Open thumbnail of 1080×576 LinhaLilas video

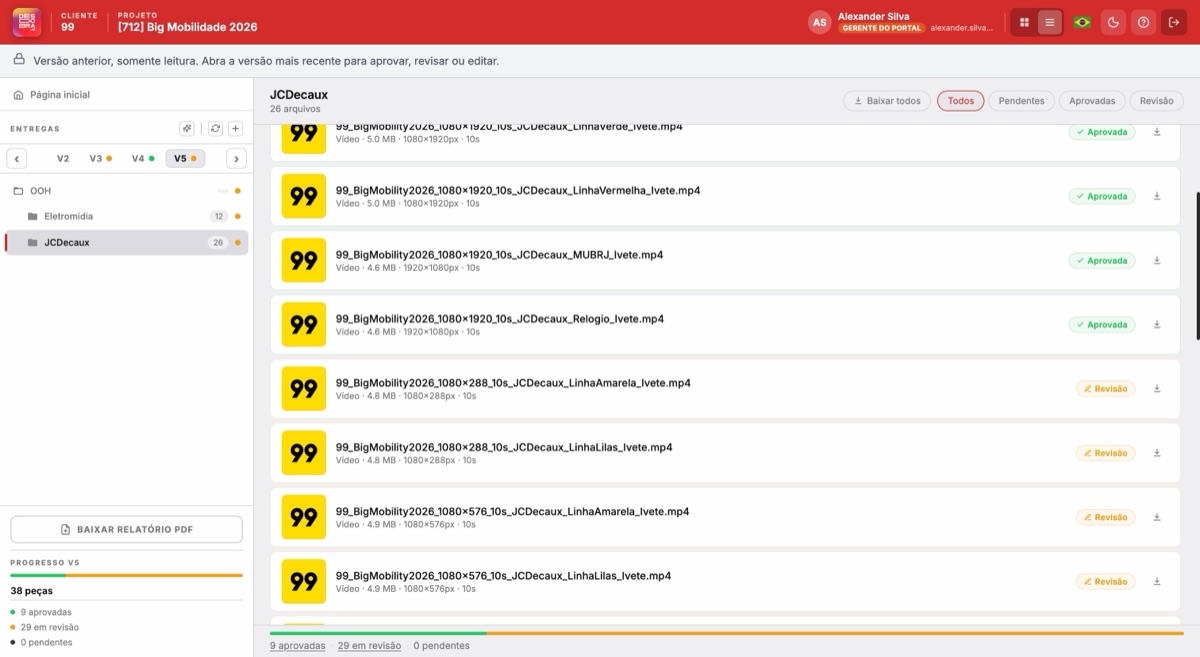304,581
